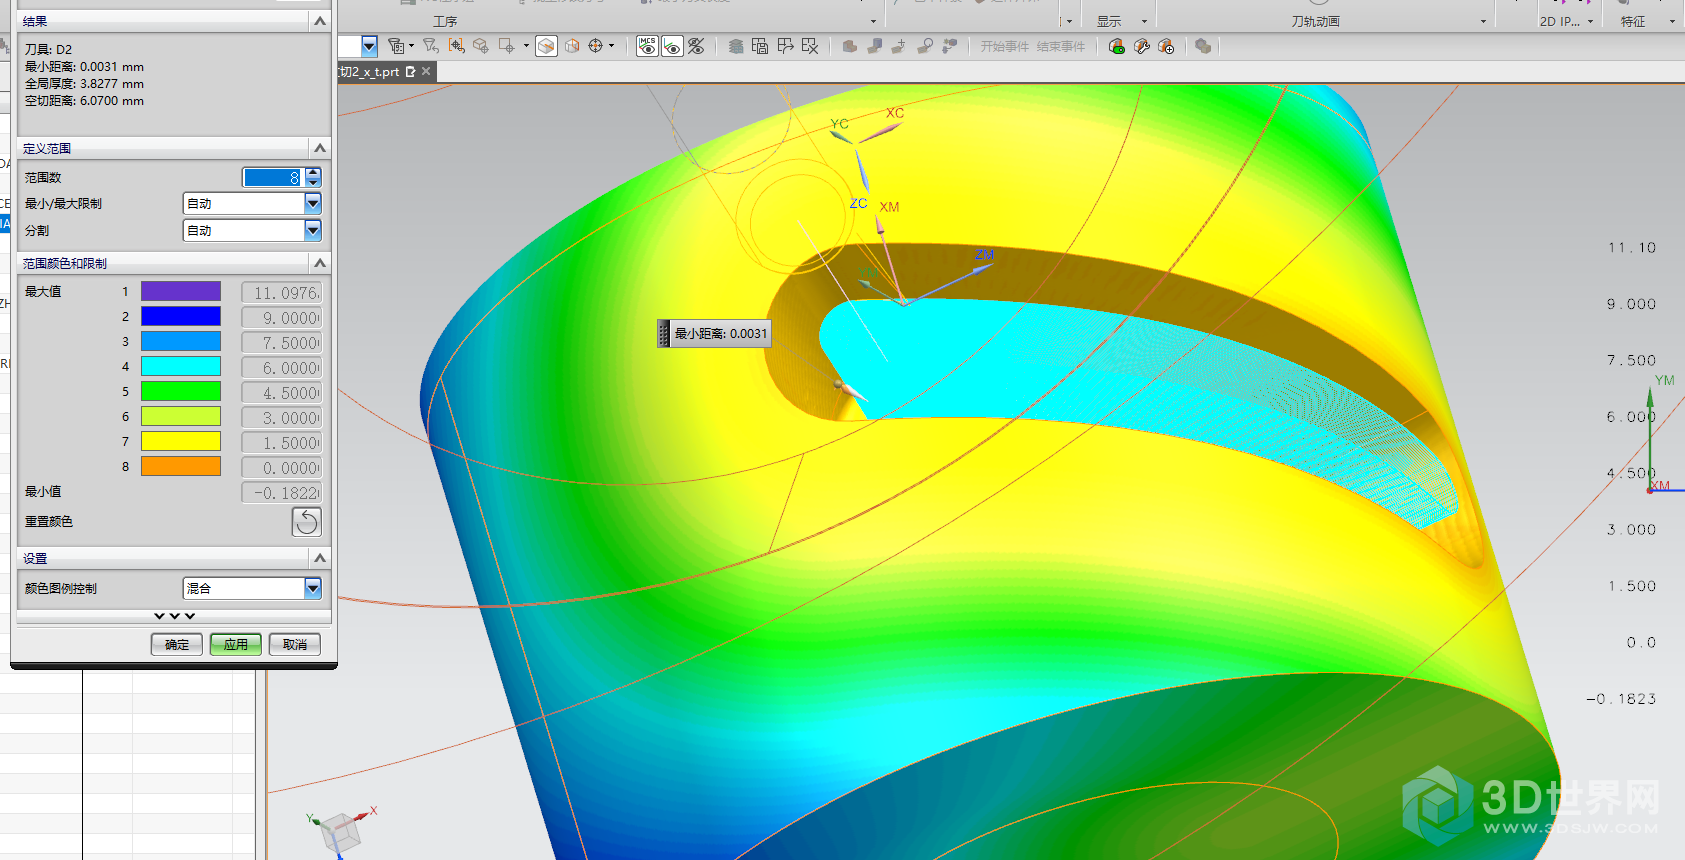Click the orange color swatch for range 8
The image size is (1685, 860).
point(181,466)
